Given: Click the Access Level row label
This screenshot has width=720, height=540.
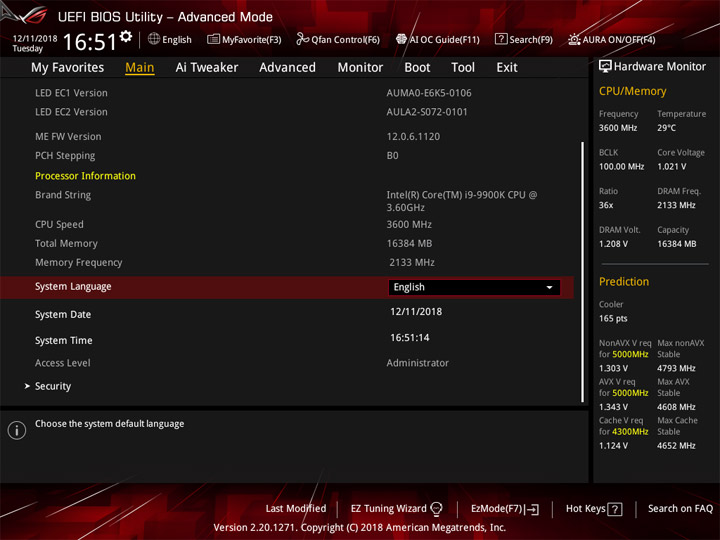Looking at the screenshot, I should point(62,363).
